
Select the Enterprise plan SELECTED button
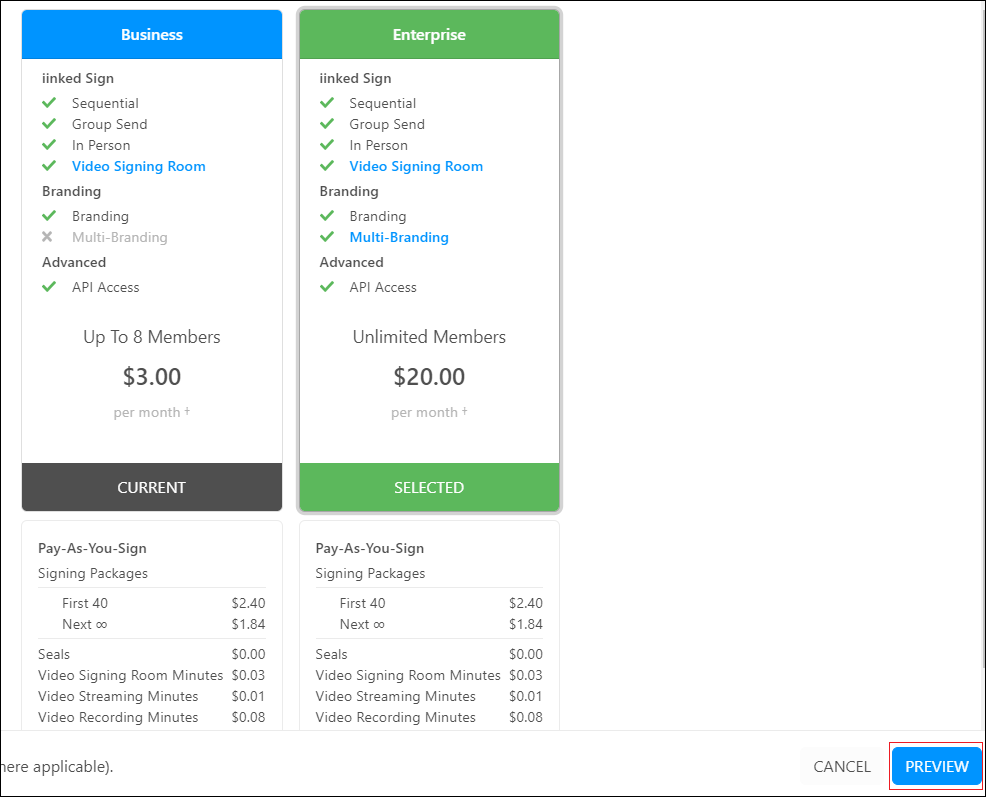(x=429, y=487)
